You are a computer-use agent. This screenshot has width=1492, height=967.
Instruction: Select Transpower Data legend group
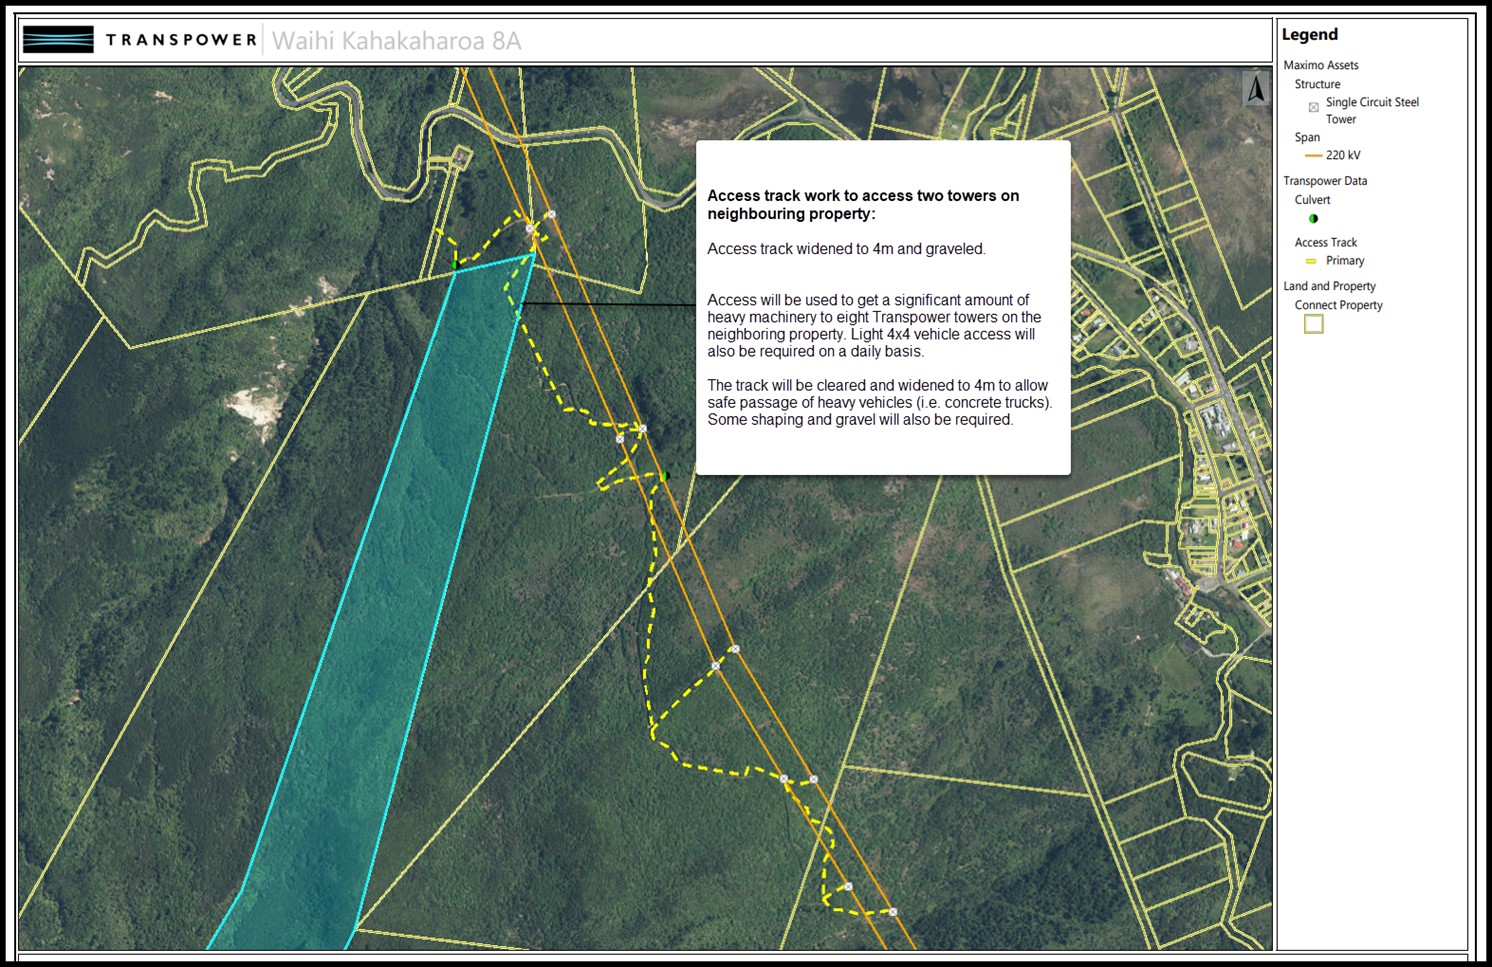pos(1324,181)
